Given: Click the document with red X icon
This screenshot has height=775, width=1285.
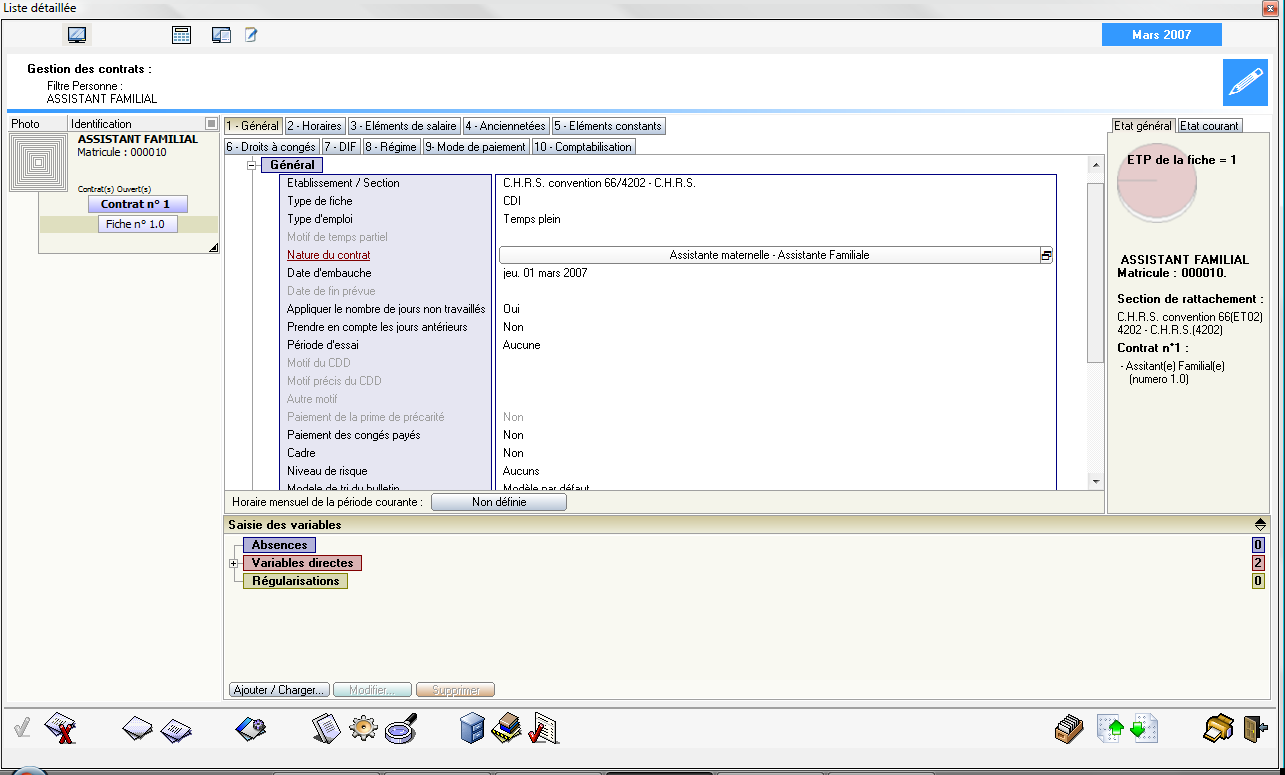Looking at the screenshot, I should (62, 728).
